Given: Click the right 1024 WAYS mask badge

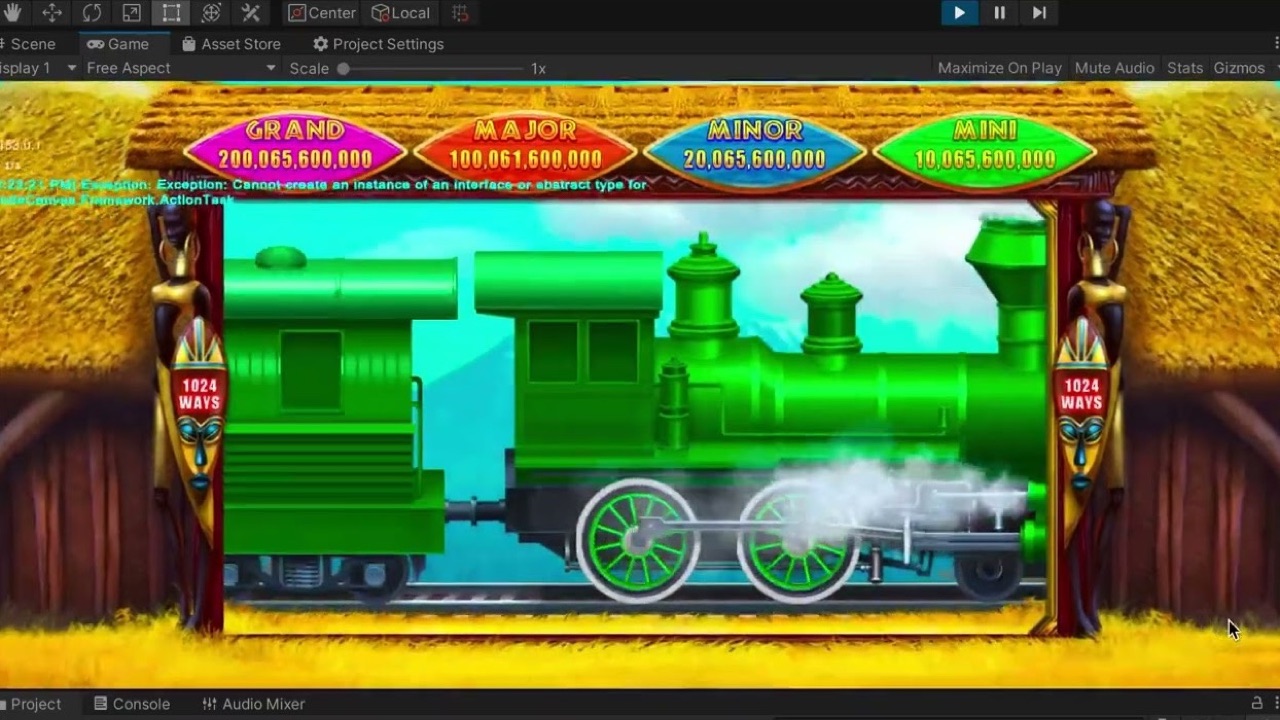Looking at the screenshot, I should coord(1081,394).
